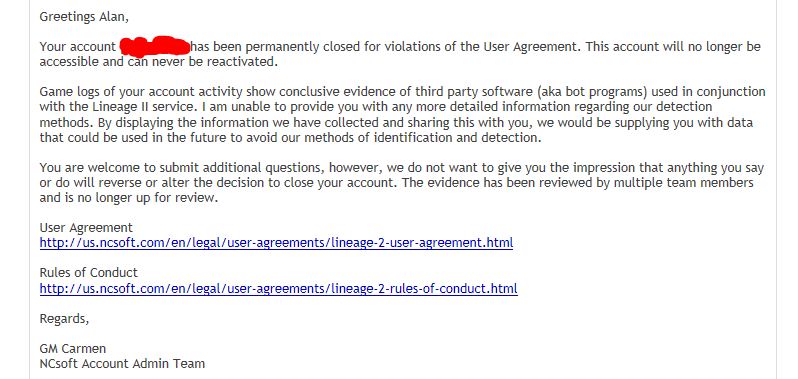Click 'and is no longer up for review.'
The image size is (798, 379).
pyautogui.click(x=129, y=198)
